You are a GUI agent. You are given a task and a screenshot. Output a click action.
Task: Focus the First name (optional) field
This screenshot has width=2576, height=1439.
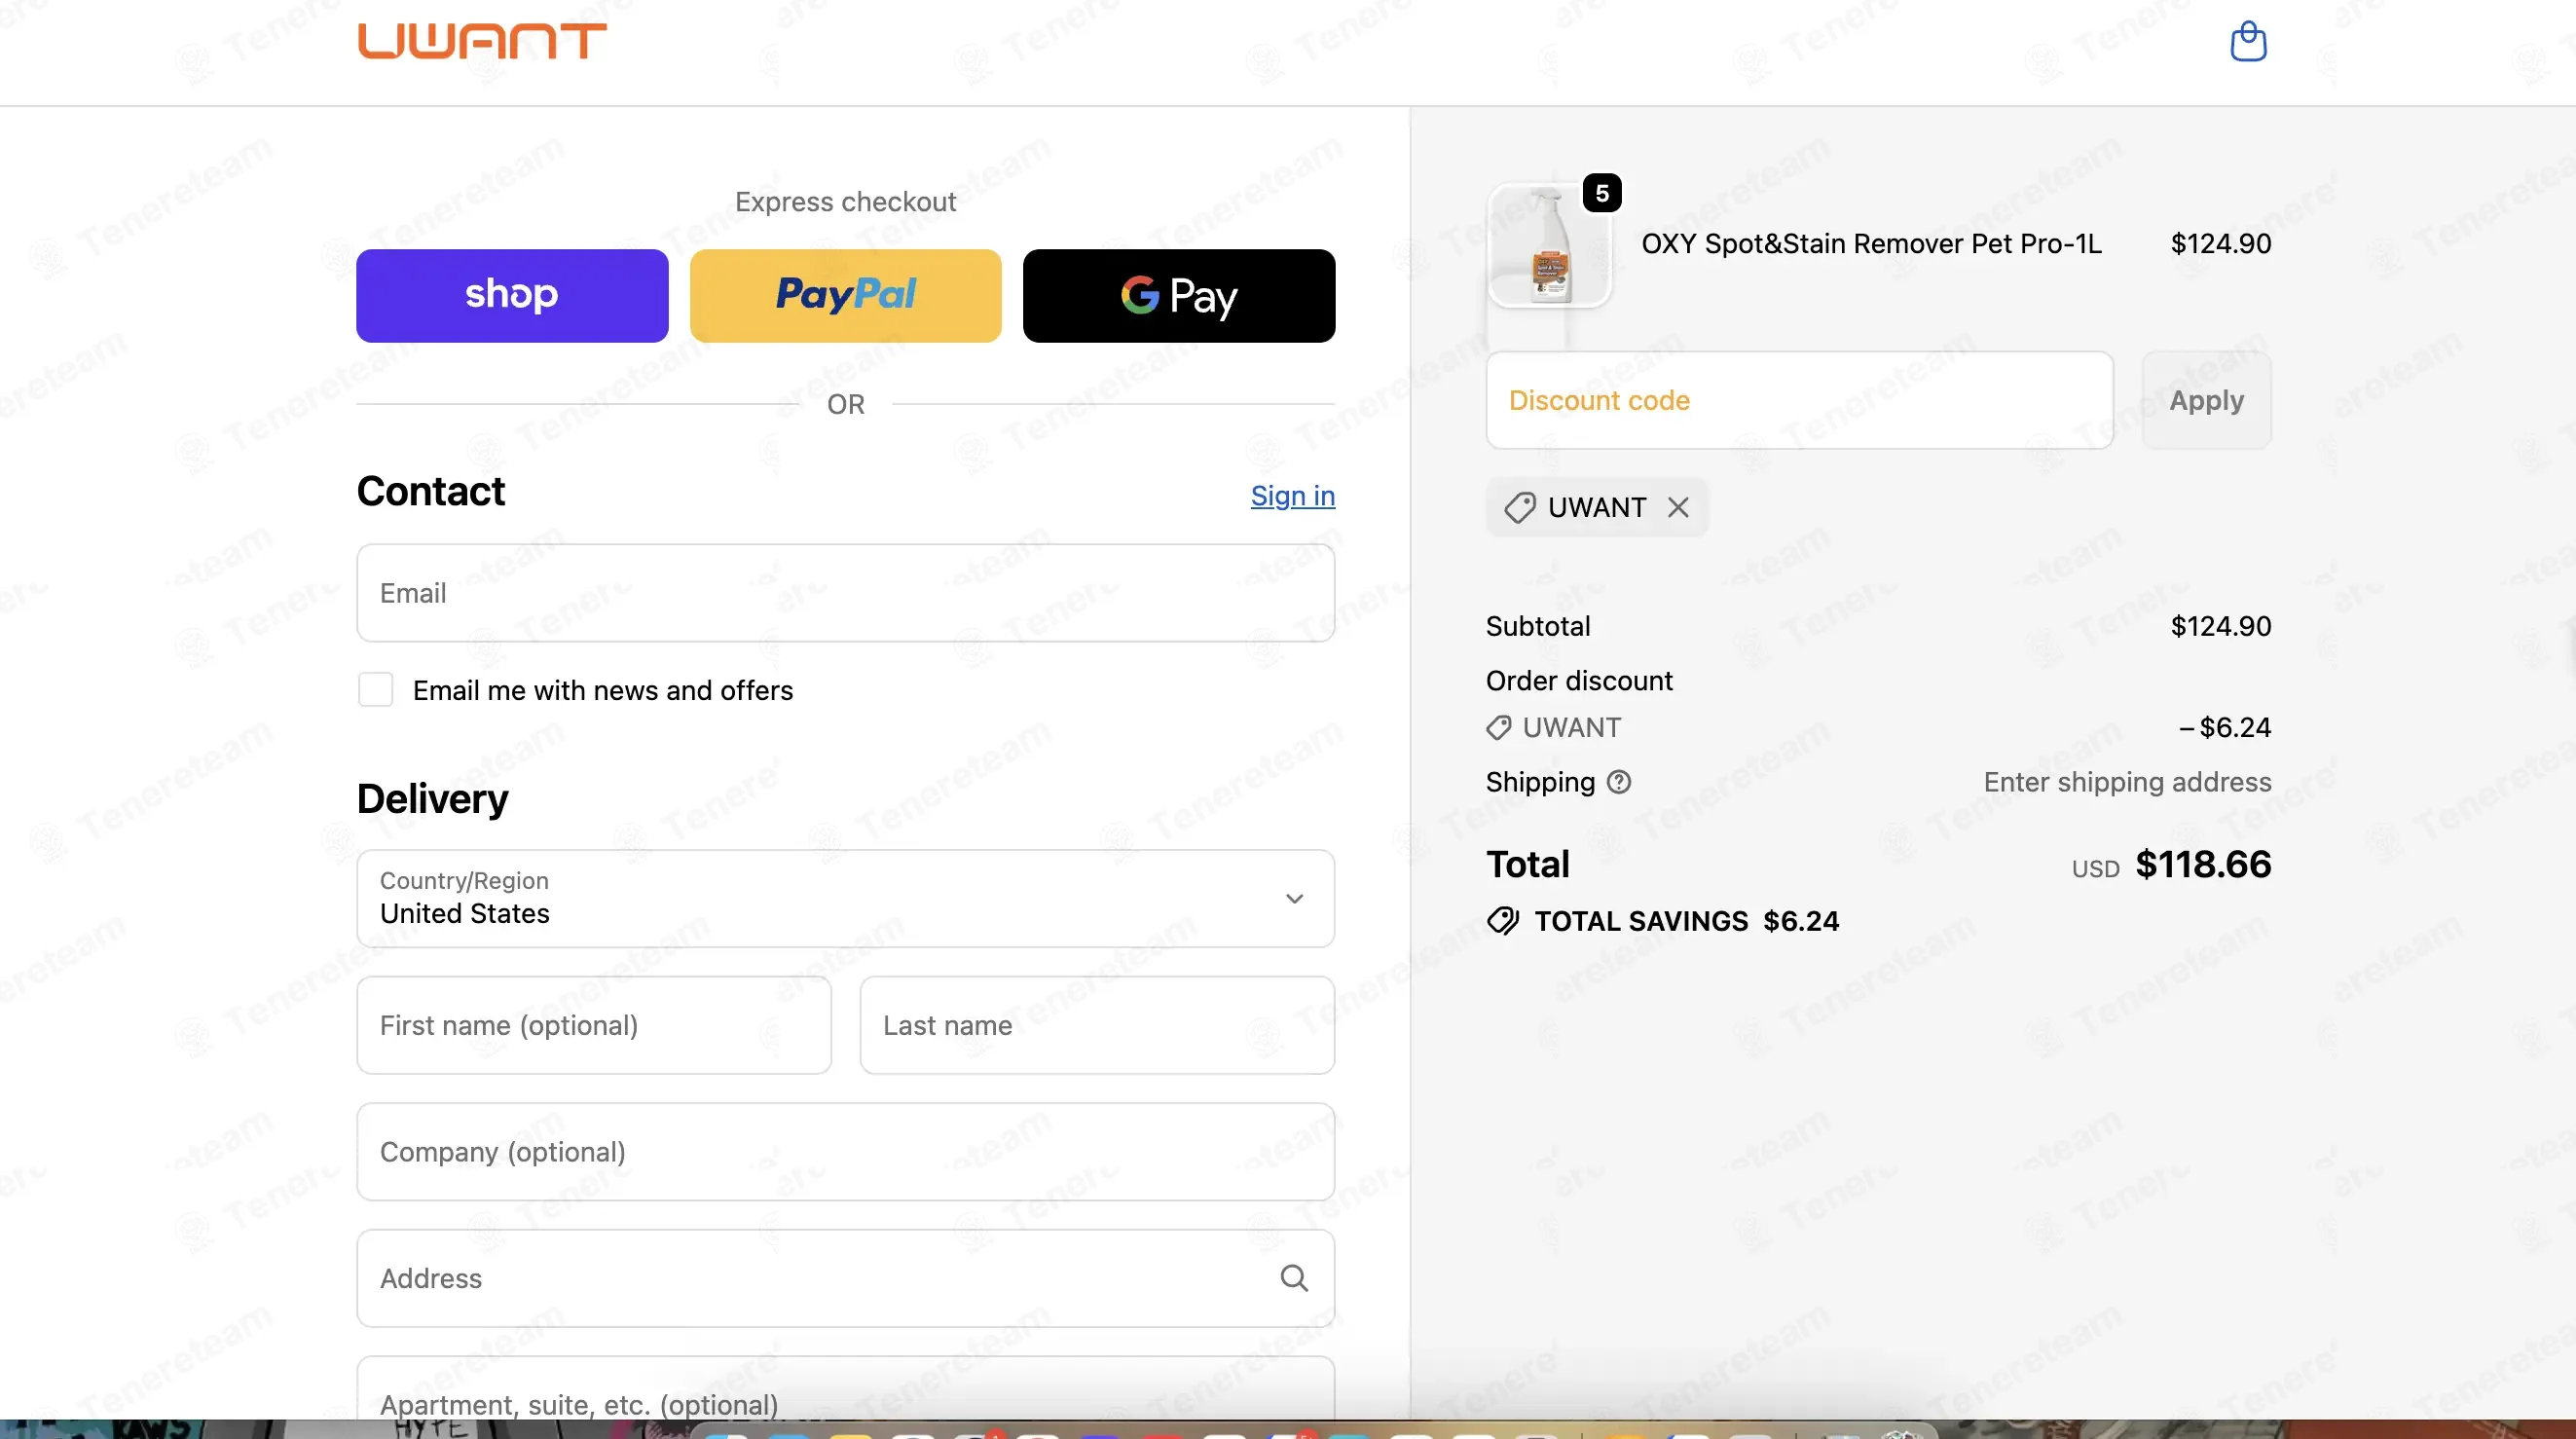coord(594,1025)
